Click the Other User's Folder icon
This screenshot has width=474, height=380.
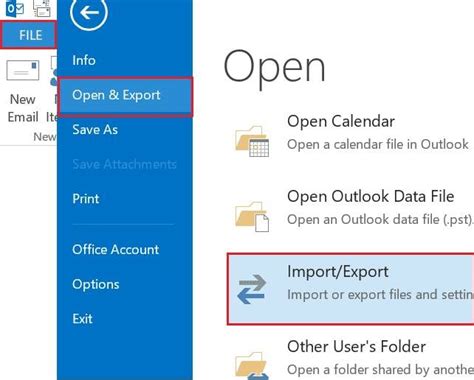[252, 365]
